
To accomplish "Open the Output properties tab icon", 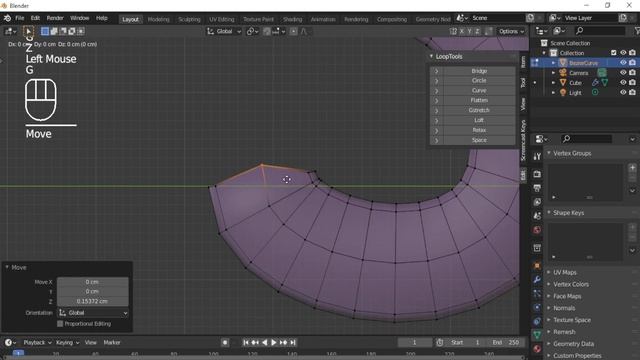I will click(537, 188).
